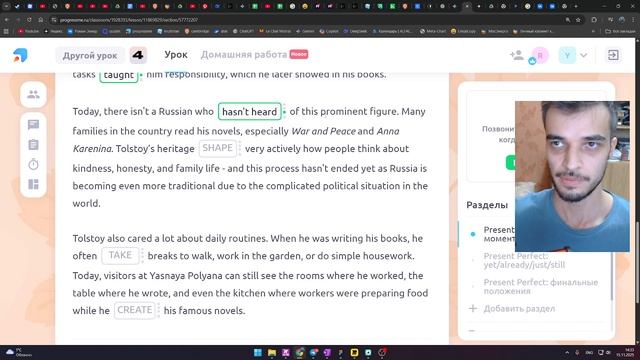The height and width of the screenshot is (360, 640).
Task: Open the YouTube bookmark
Action: [29, 31]
